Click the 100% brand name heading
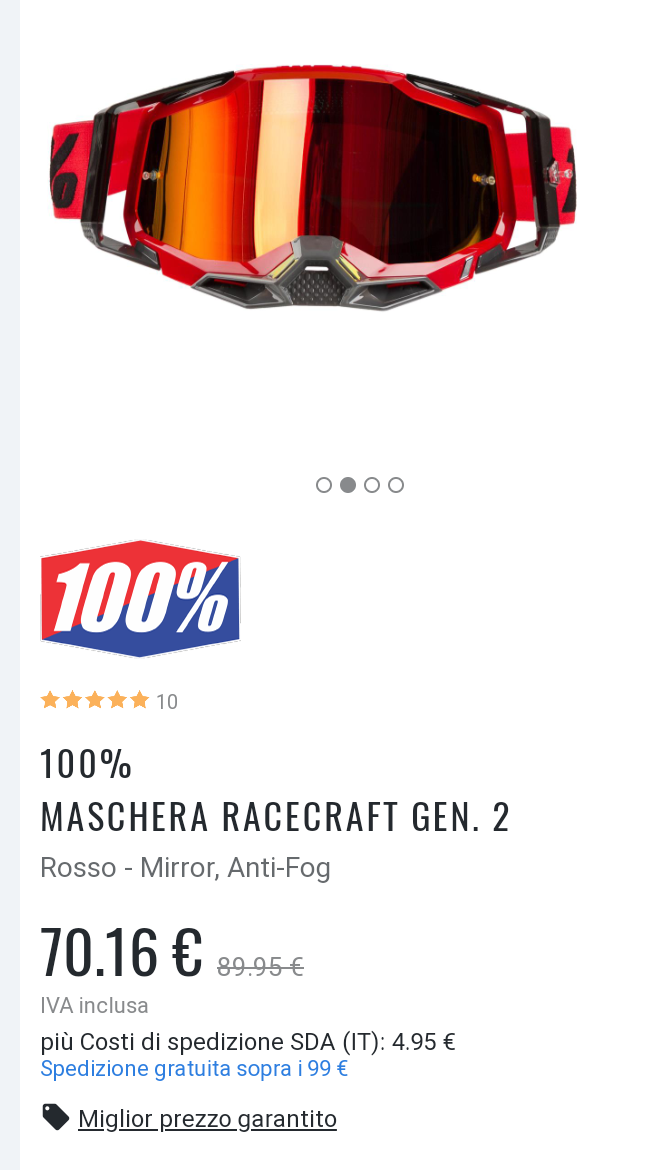The height and width of the screenshot is (1170, 659). tap(87, 764)
